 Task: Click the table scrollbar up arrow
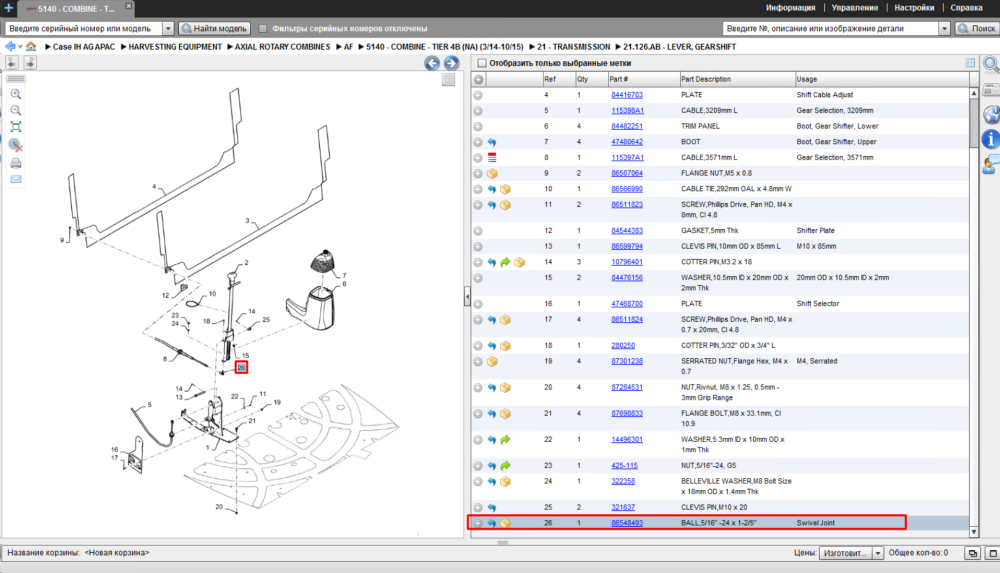974,93
